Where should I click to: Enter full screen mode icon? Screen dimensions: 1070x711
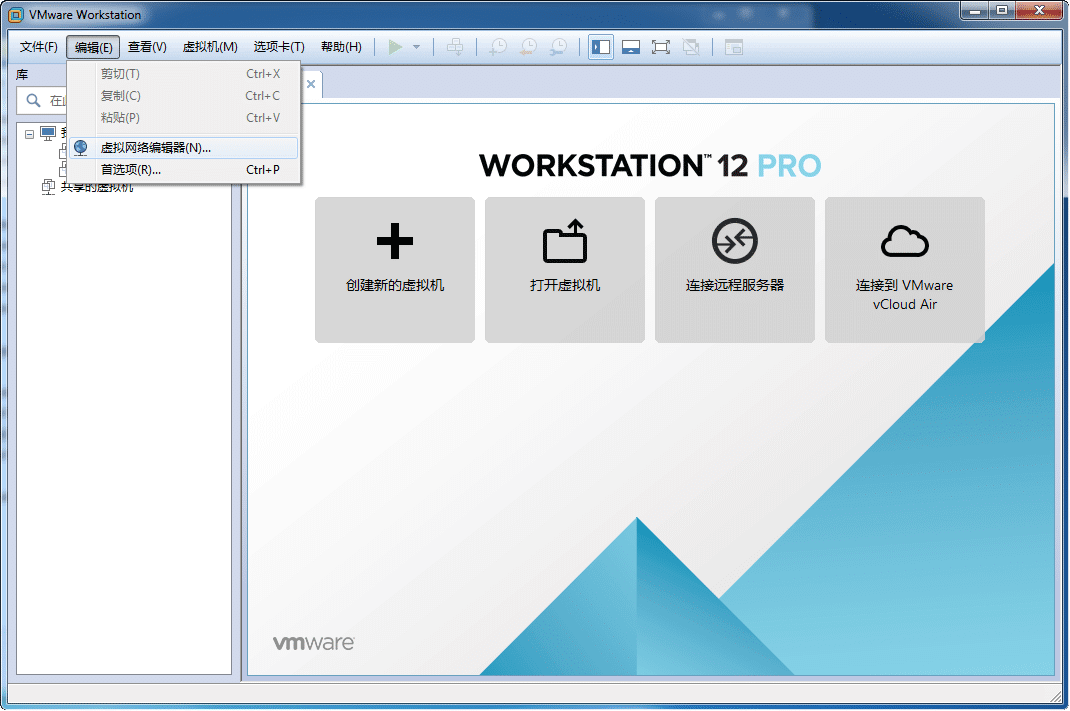coord(661,47)
